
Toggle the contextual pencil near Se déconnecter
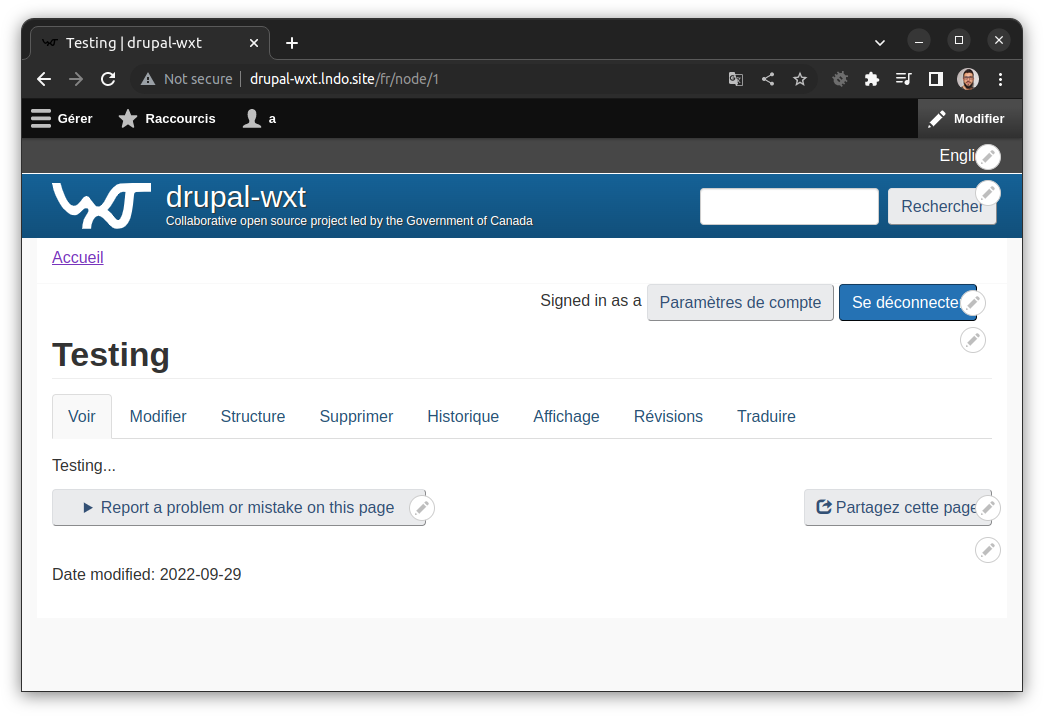tap(973, 302)
